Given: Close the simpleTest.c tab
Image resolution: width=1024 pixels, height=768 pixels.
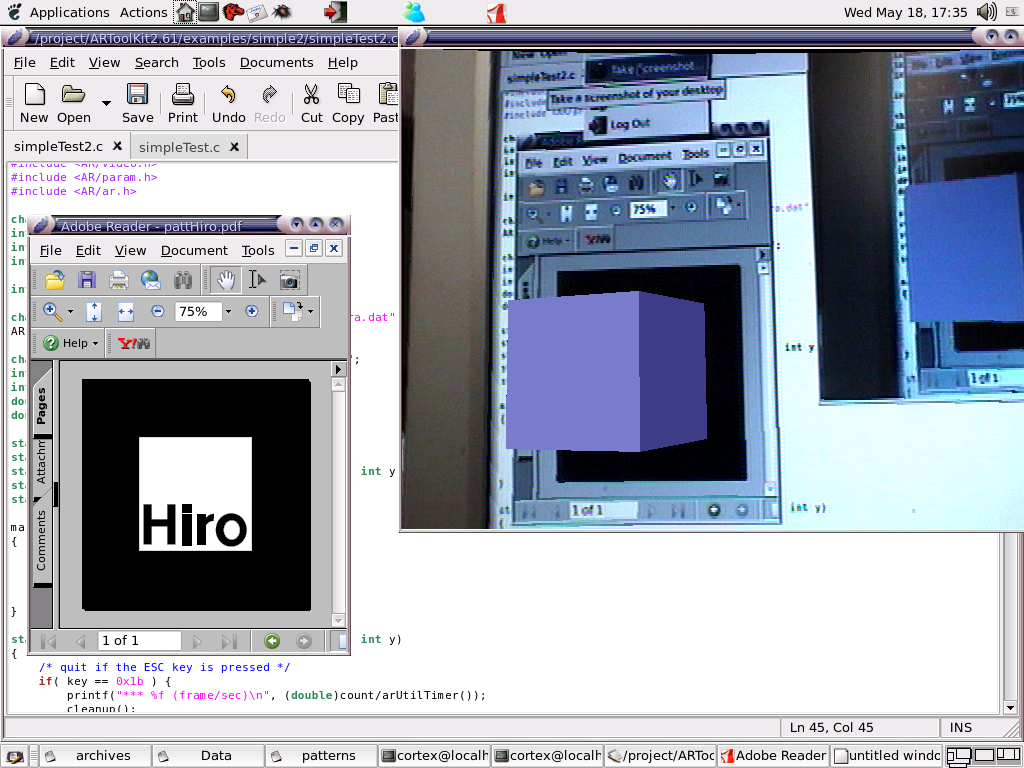Looking at the screenshot, I should [x=234, y=147].
